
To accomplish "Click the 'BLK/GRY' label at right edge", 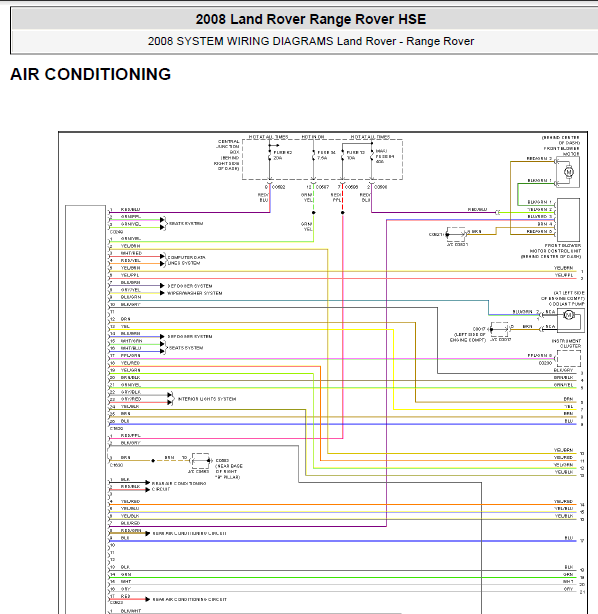I will pyautogui.click(x=563, y=370).
